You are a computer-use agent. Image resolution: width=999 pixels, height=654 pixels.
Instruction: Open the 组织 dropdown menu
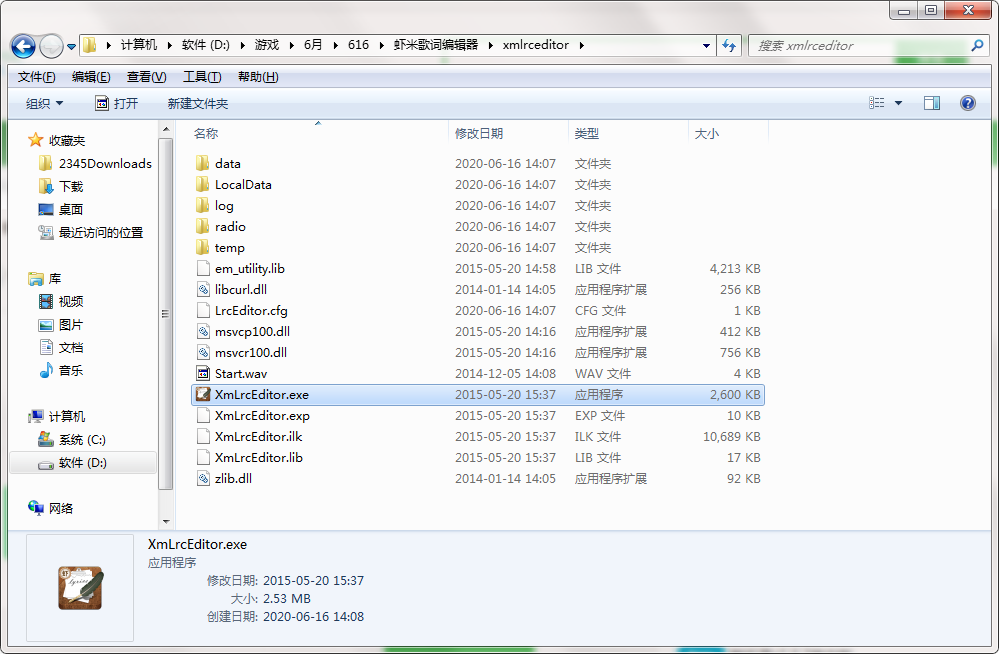point(44,104)
